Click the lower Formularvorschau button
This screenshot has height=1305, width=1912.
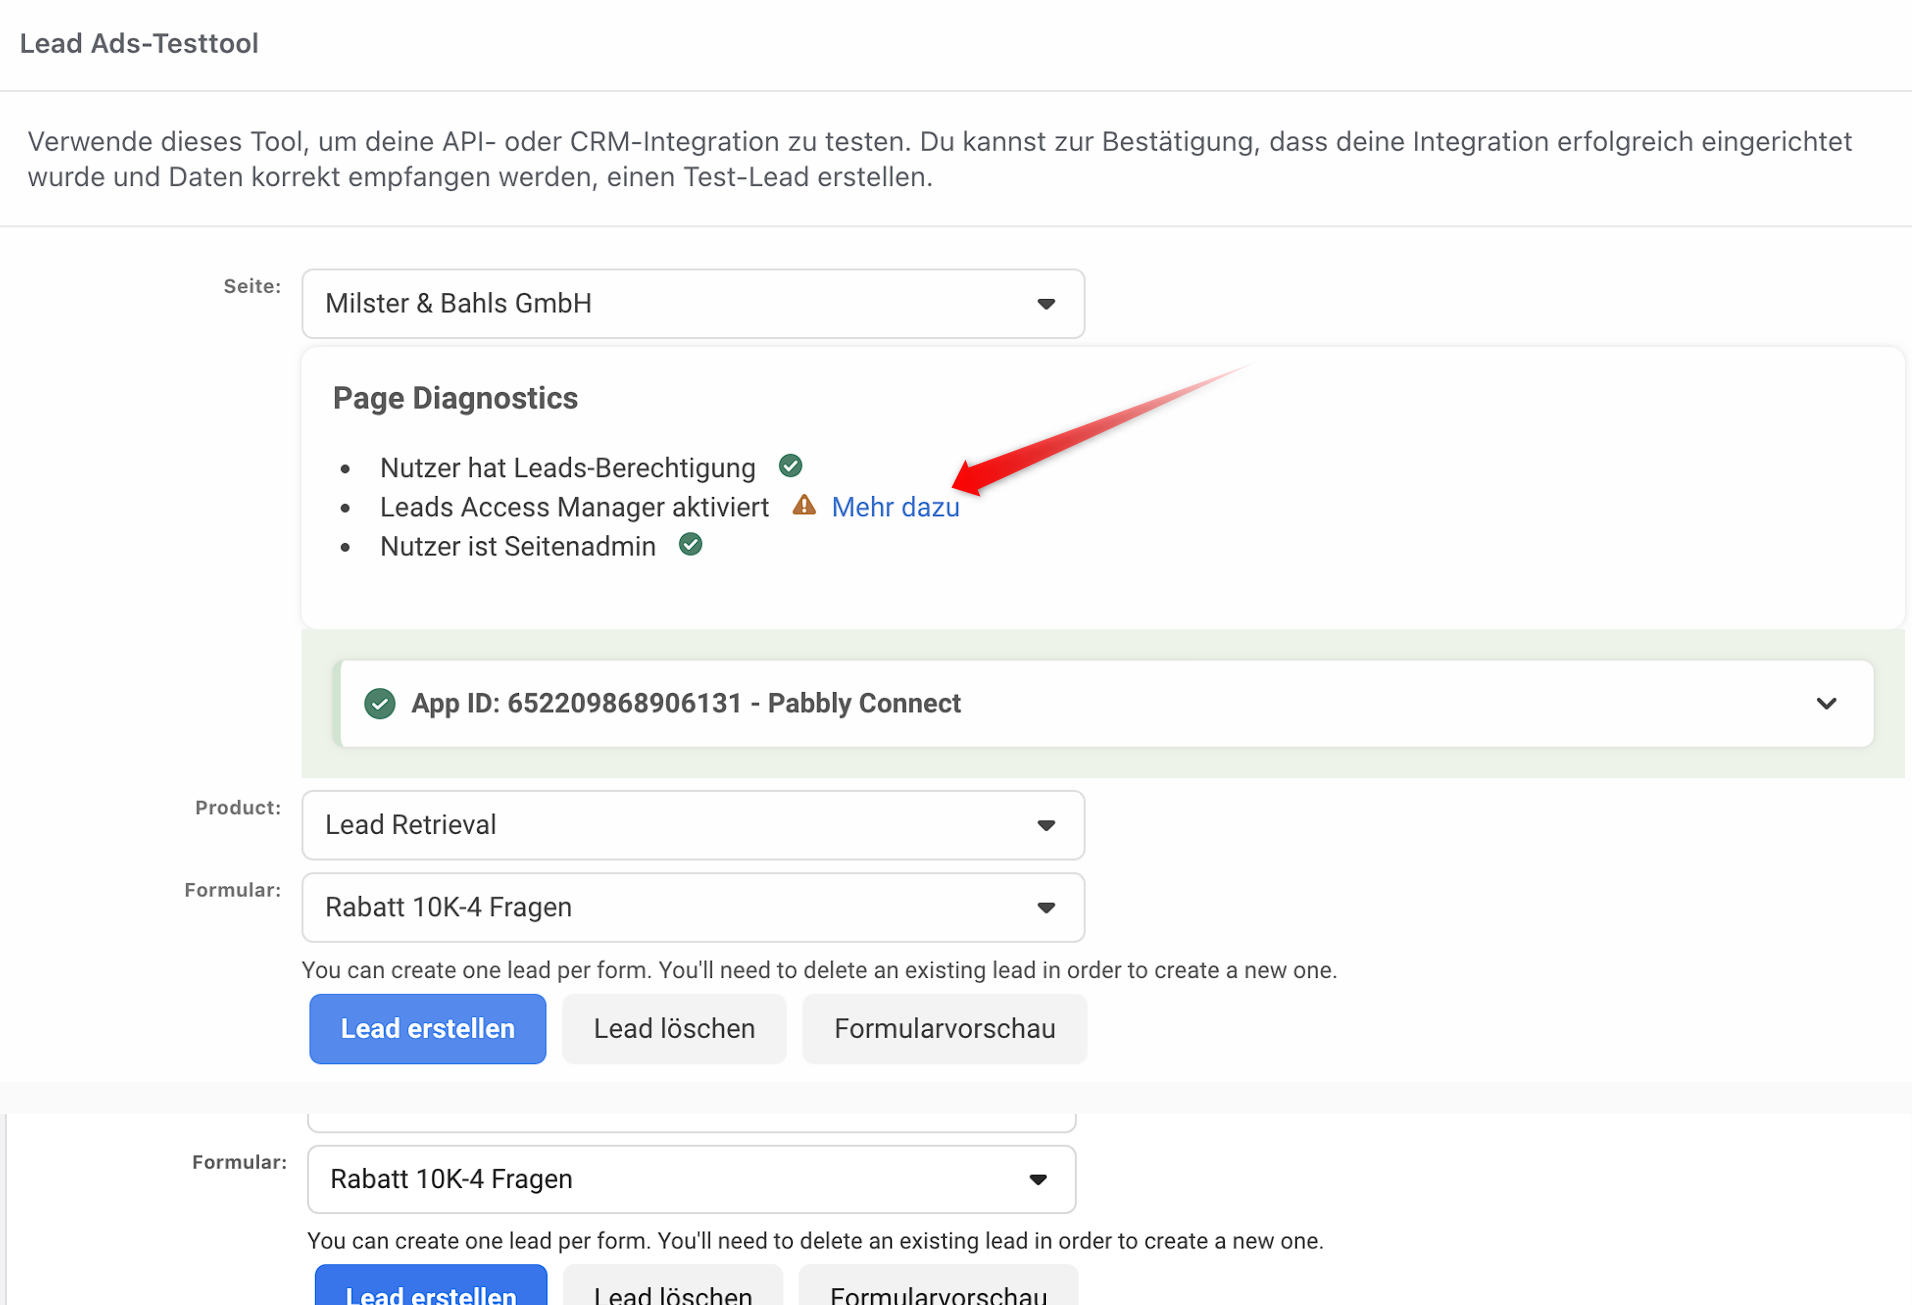coord(938,1287)
